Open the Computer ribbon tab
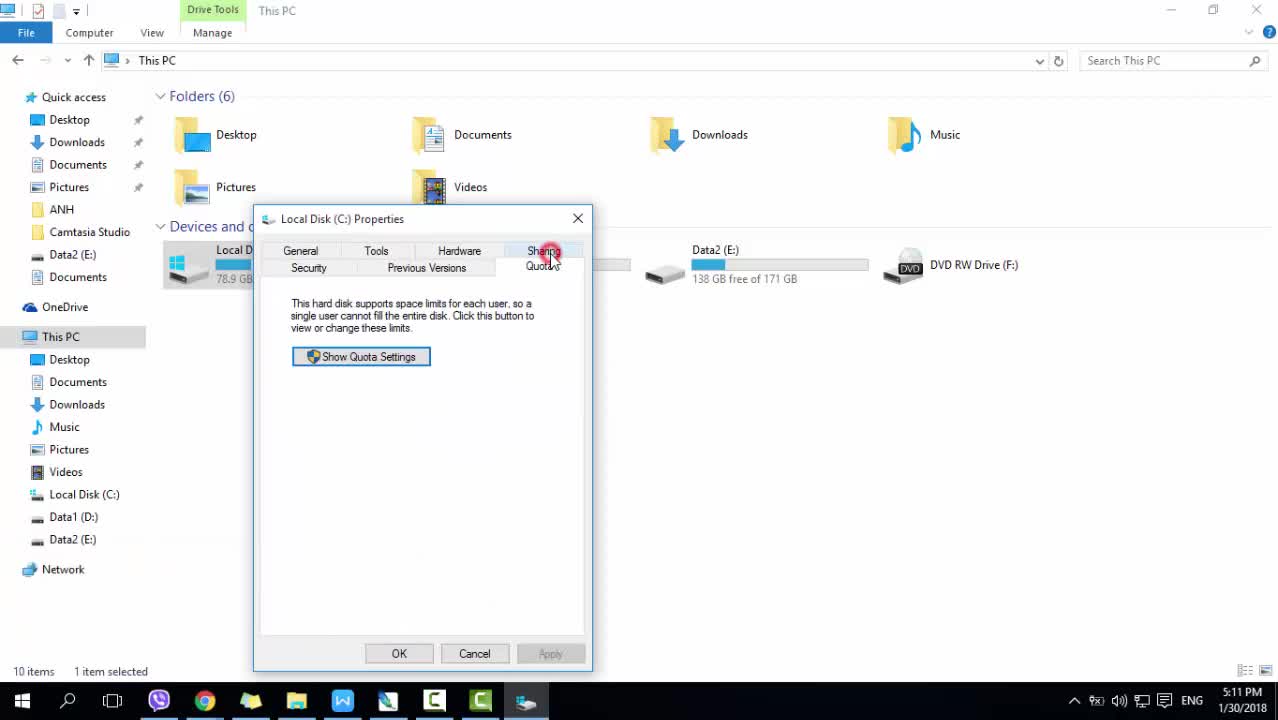Image resolution: width=1278 pixels, height=720 pixels. (89, 33)
